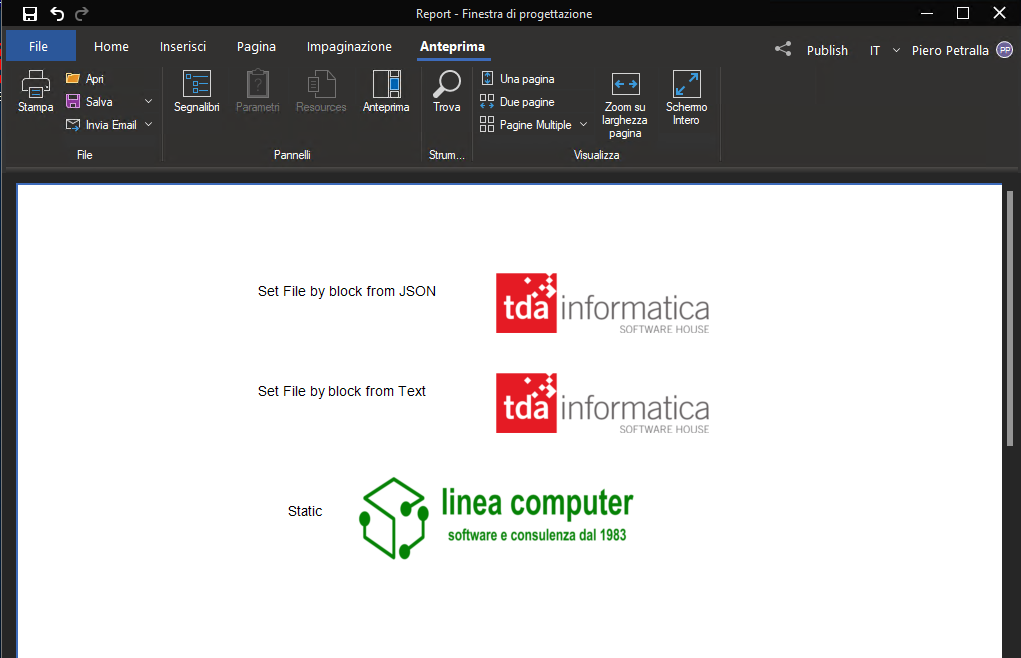The image size is (1021, 658).
Task: Switch to Due pagine view
Action: 518,102
